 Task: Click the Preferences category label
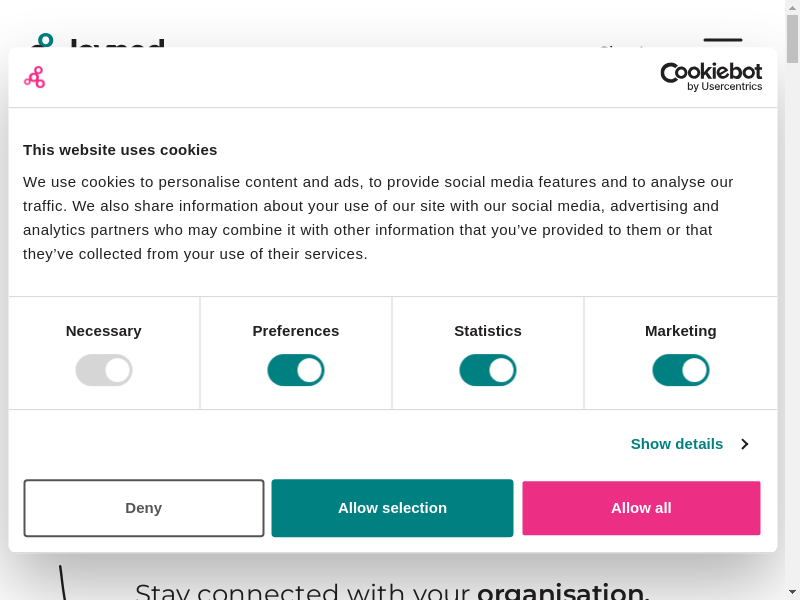tap(296, 331)
